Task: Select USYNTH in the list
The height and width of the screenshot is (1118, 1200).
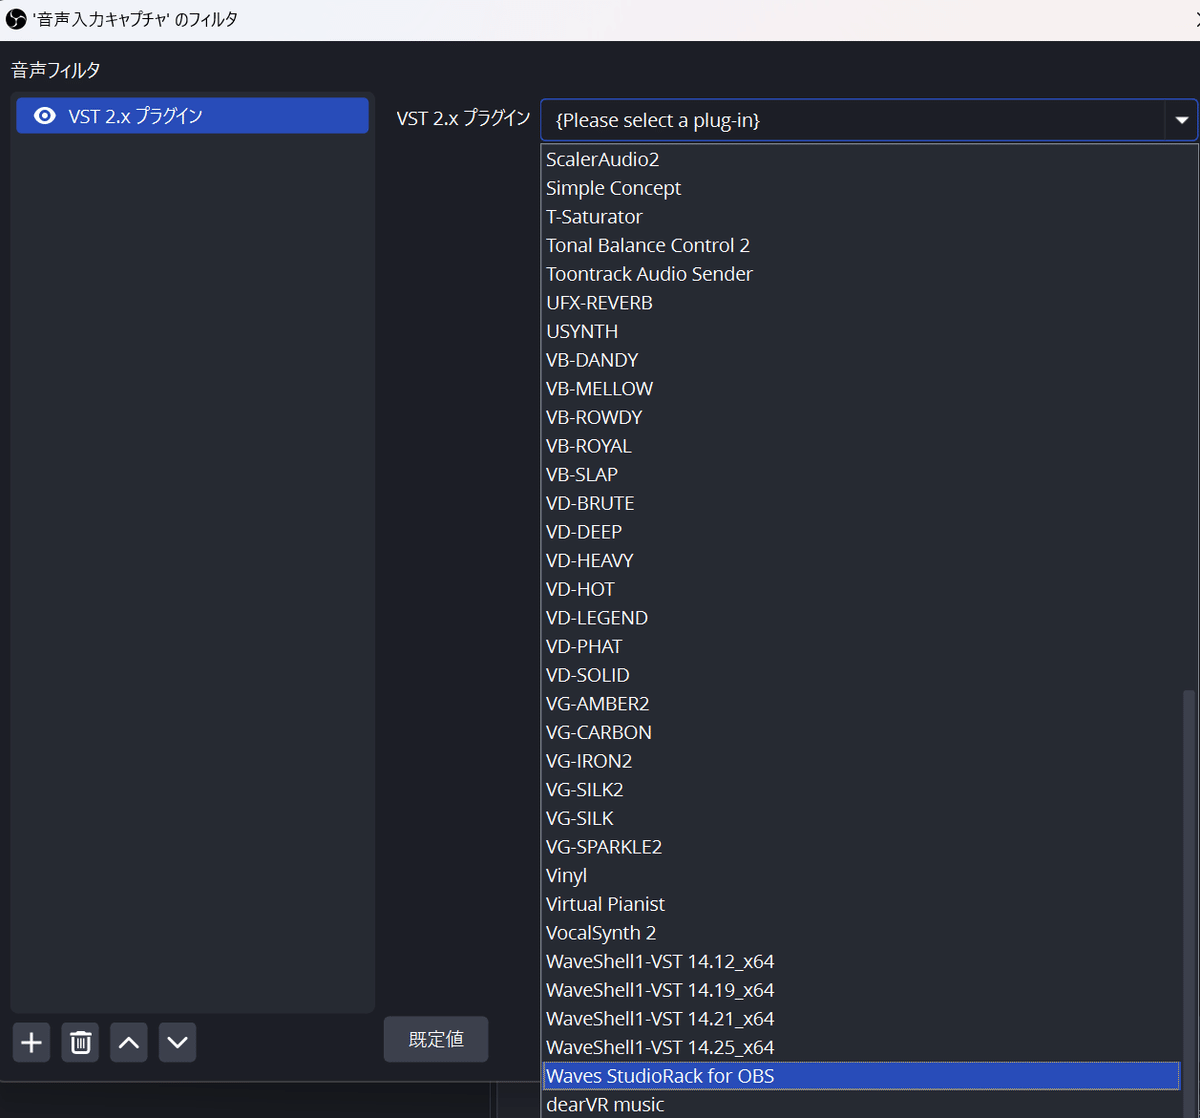Action: coord(861,331)
